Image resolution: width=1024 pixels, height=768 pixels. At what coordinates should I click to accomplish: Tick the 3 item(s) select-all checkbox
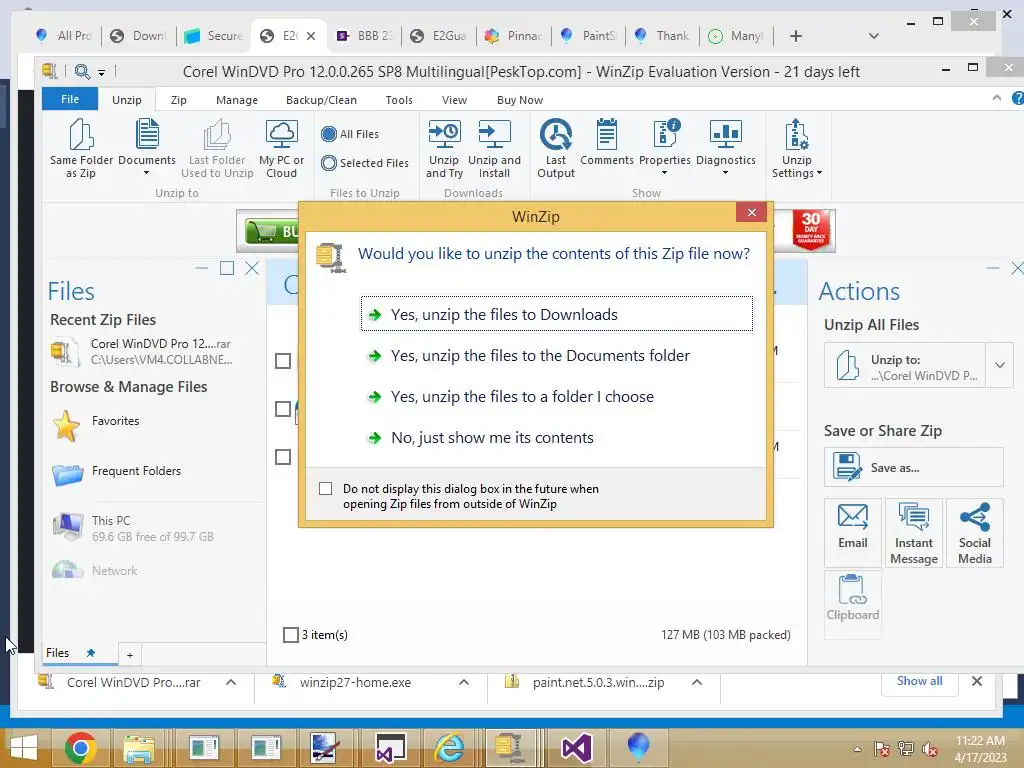tap(291, 635)
